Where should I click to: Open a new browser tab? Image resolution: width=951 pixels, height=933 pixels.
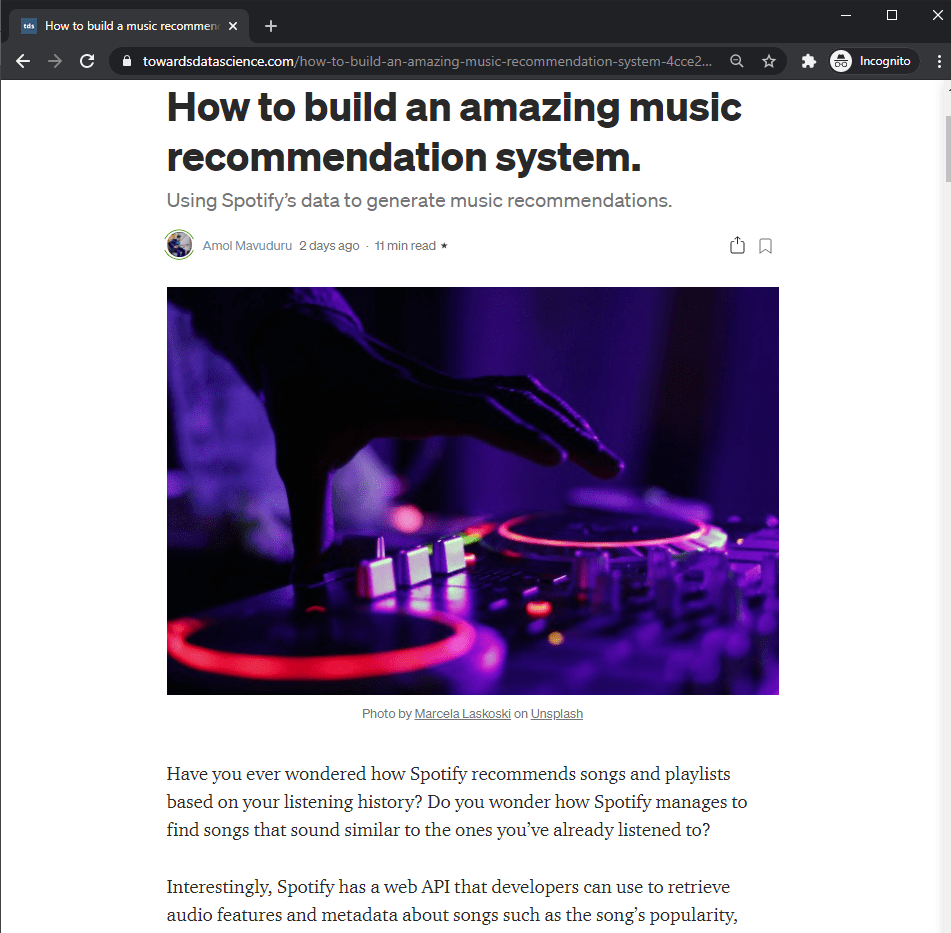coord(270,26)
